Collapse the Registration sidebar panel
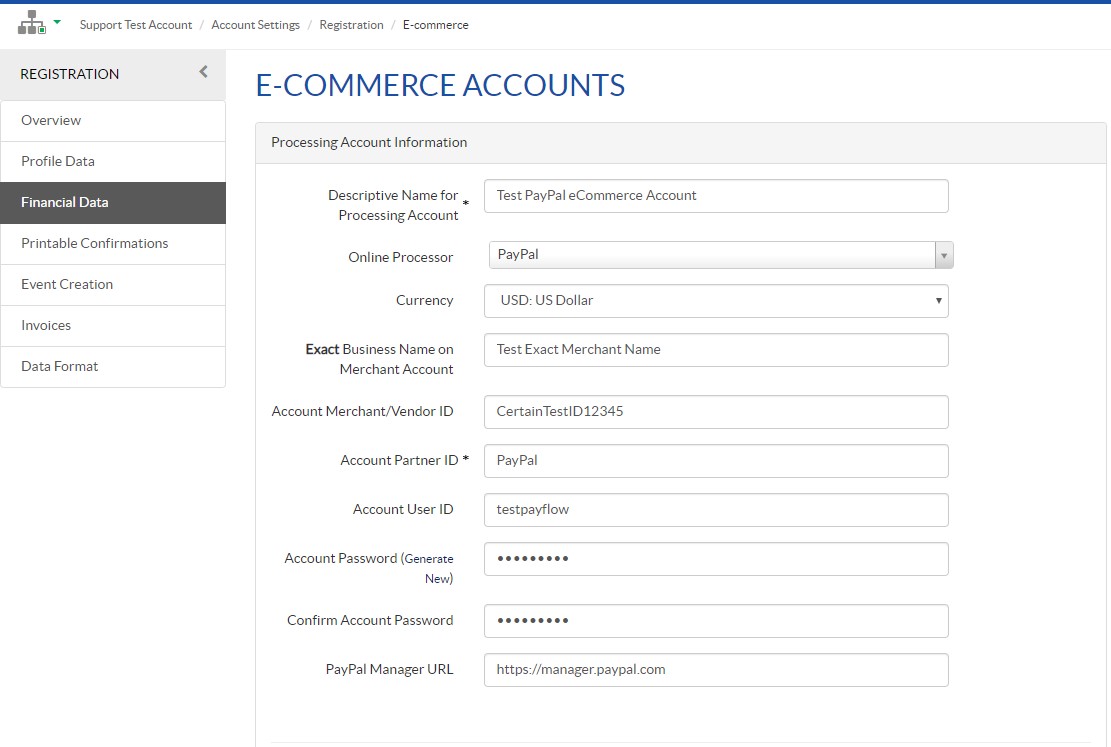Viewport: 1111px width, 747px height. coord(203,72)
